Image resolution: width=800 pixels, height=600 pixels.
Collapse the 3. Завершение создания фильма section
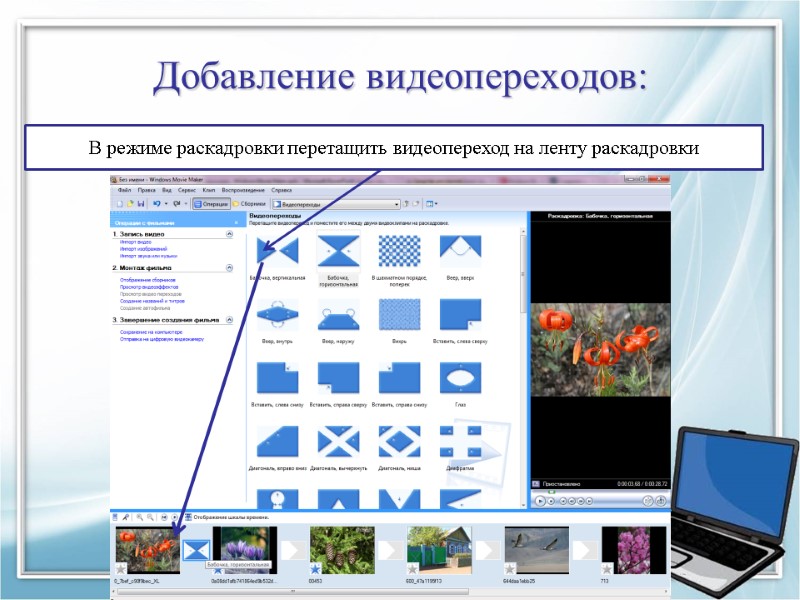click(x=229, y=319)
